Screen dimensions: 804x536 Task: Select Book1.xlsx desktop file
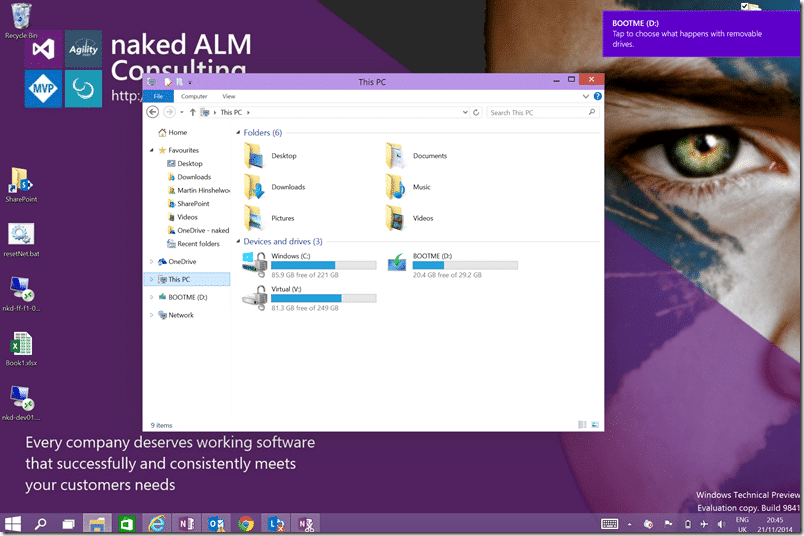(x=21, y=349)
